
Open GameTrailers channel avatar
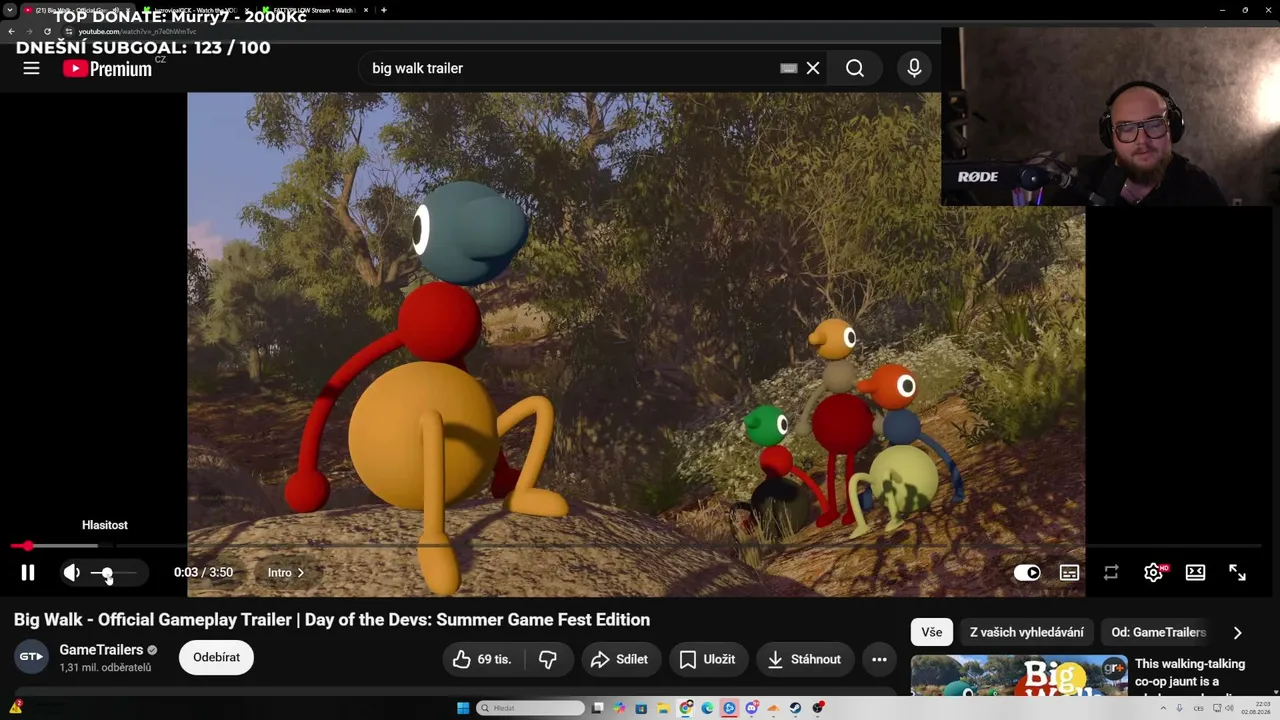(x=31, y=657)
